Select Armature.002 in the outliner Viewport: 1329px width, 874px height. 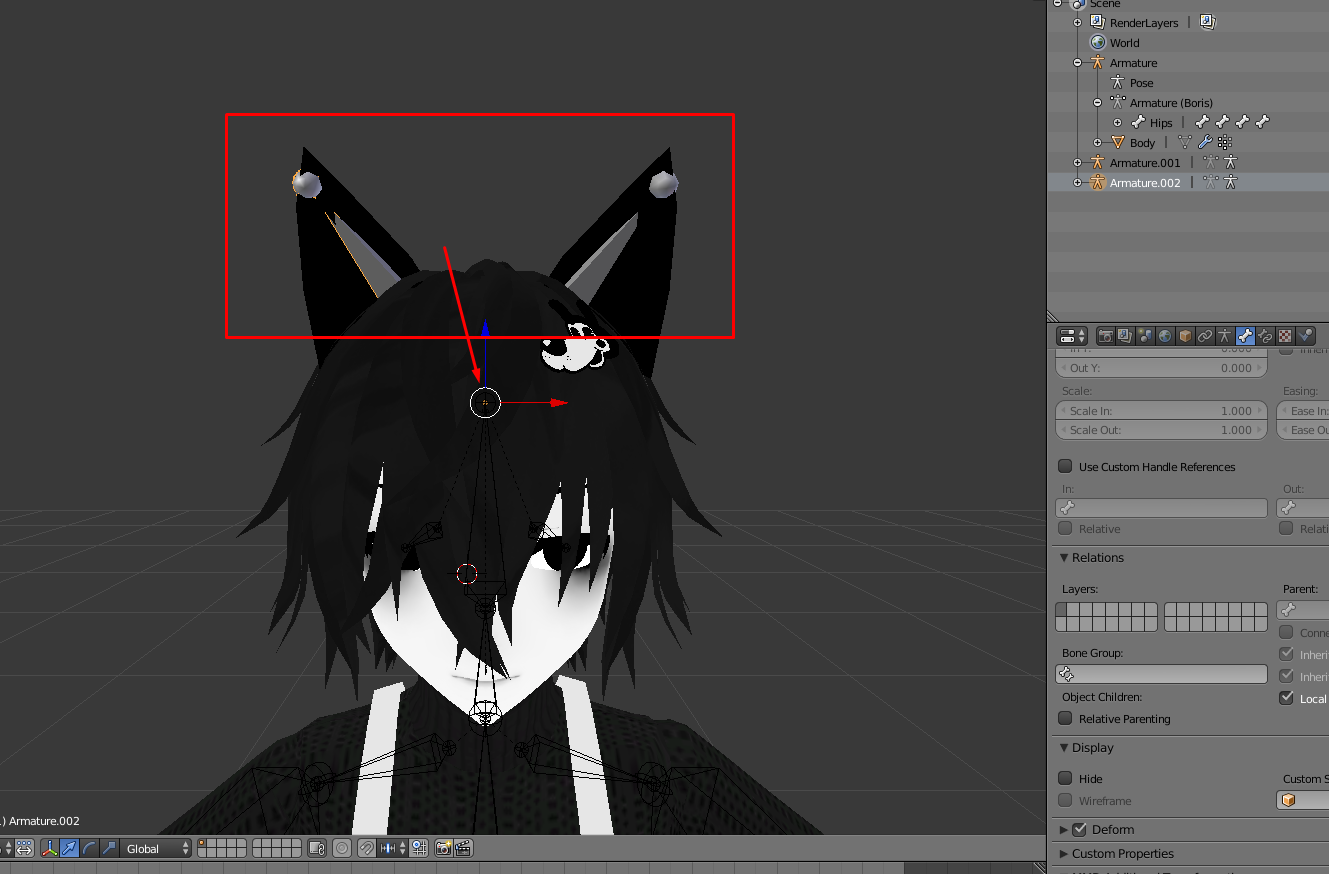tap(1144, 182)
